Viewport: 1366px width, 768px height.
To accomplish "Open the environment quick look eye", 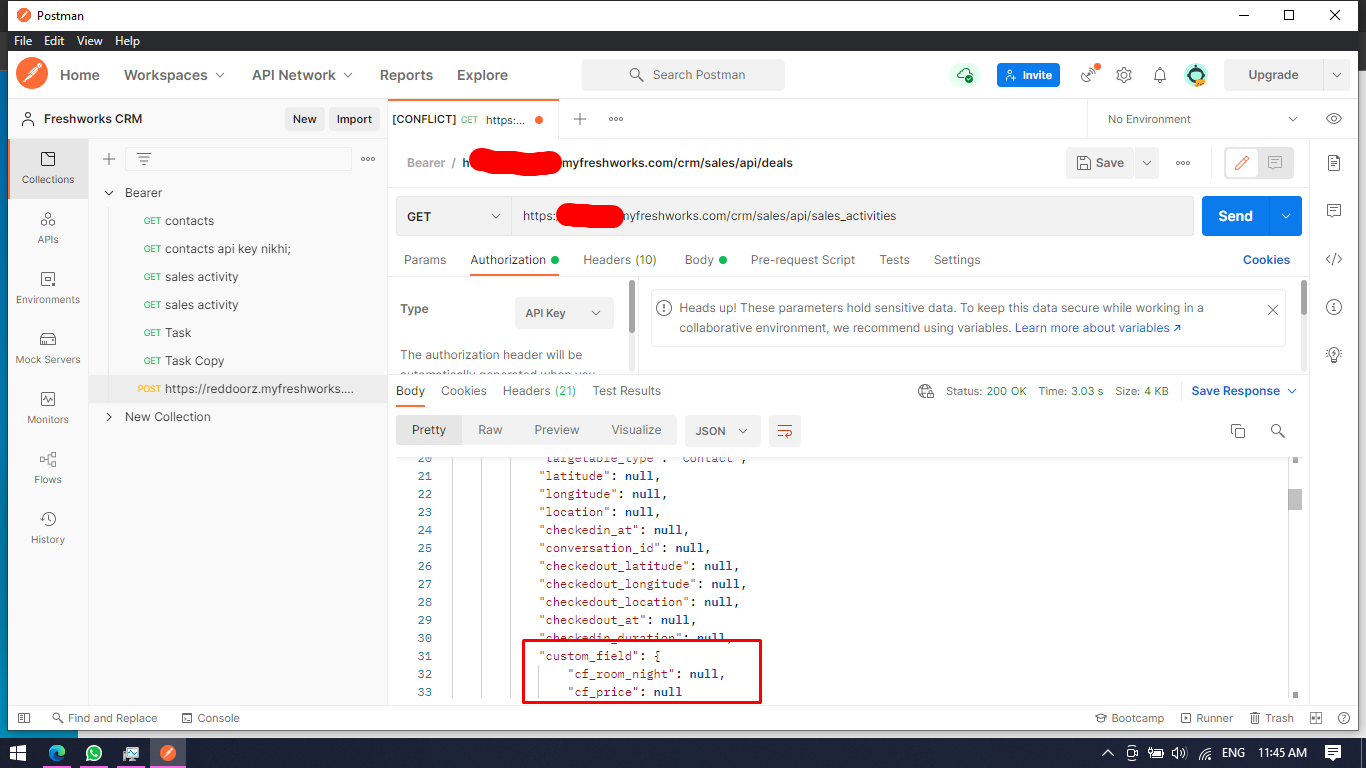I will click(1334, 119).
